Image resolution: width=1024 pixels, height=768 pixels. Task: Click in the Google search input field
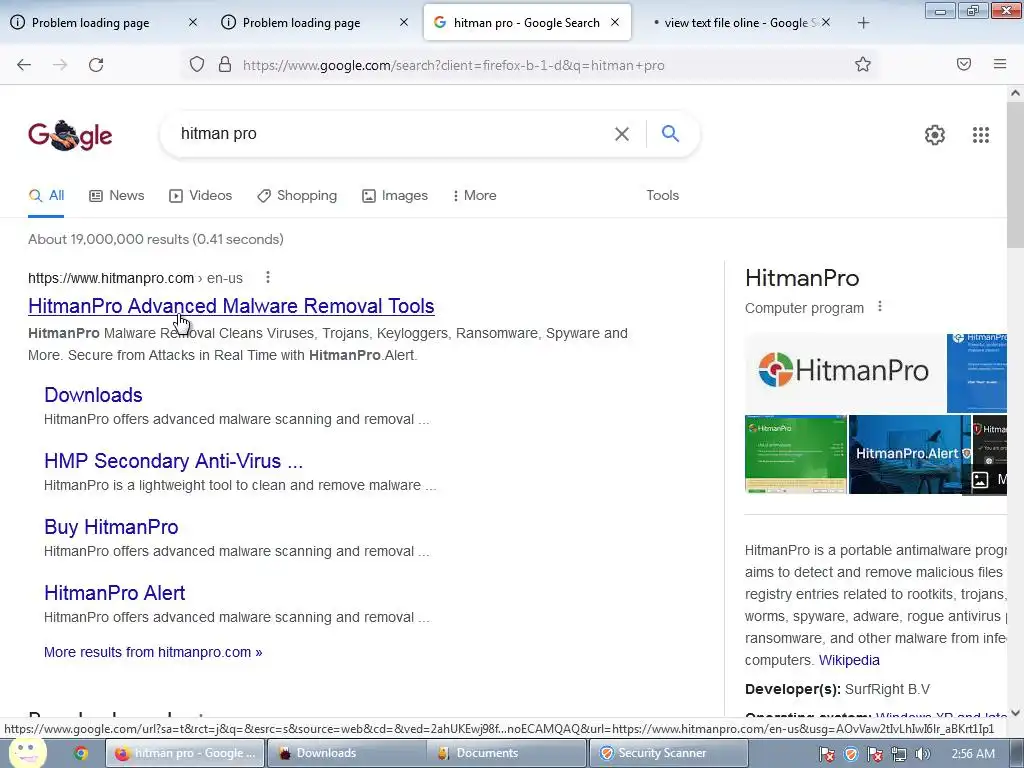tap(392, 134)
